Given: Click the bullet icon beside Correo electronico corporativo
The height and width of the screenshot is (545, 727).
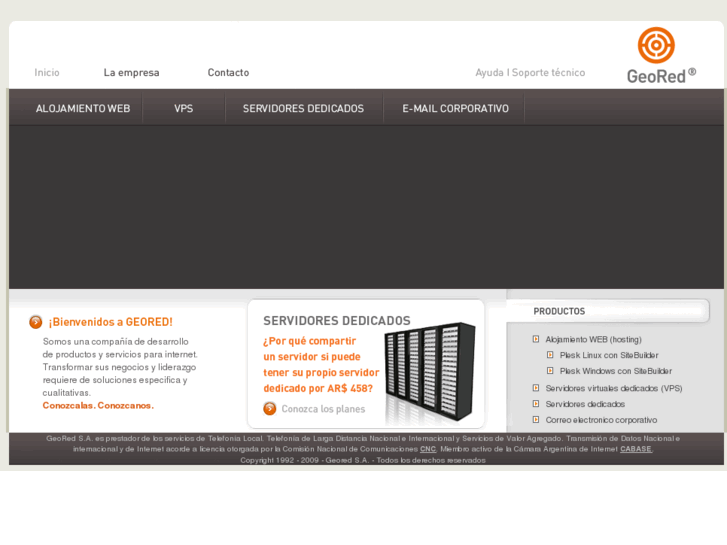Looking at the screenshot, I should coord(536,419).
